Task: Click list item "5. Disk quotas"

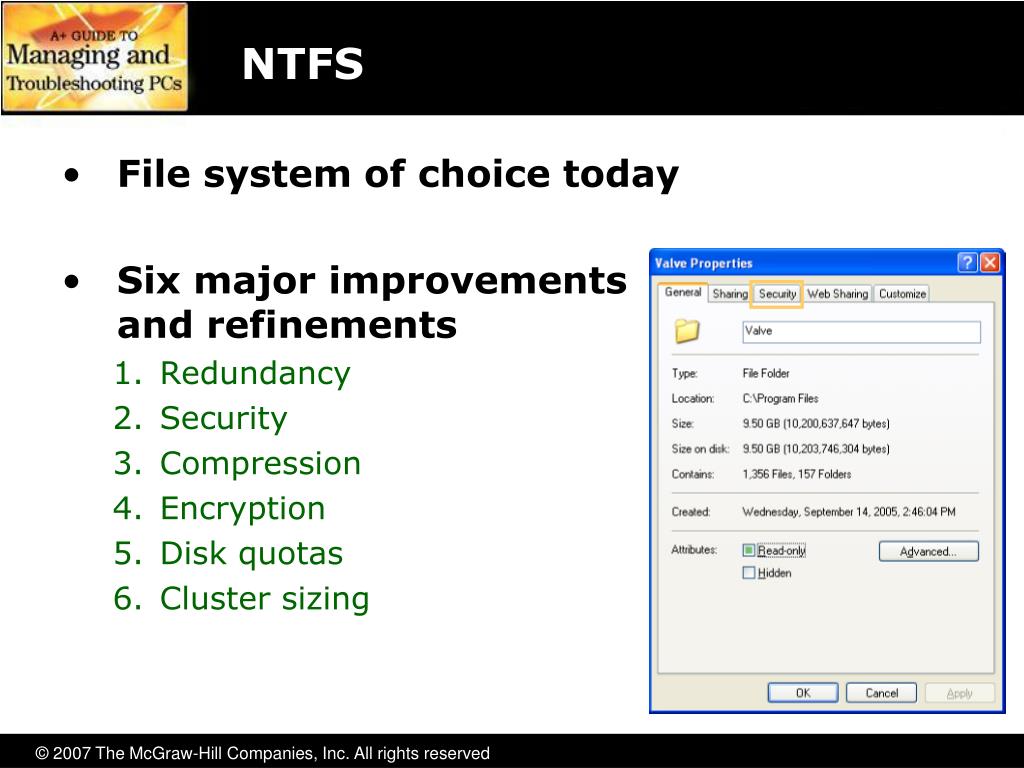Action: click(x=228, y=554)
